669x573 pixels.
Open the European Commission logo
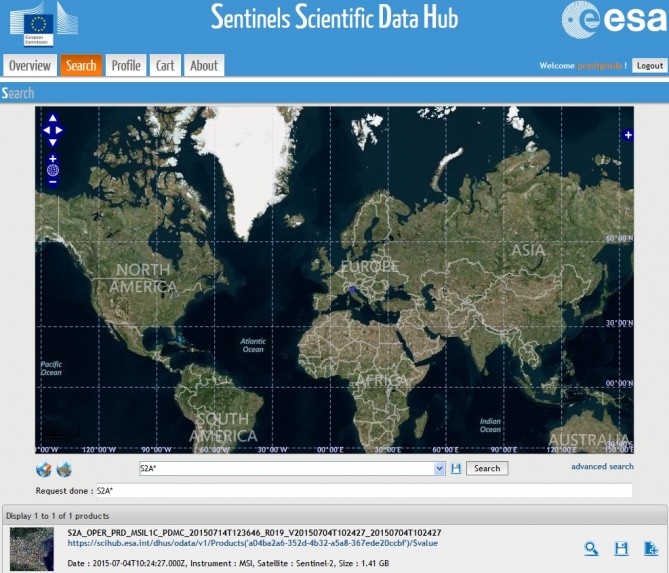(x=44, y=24)
